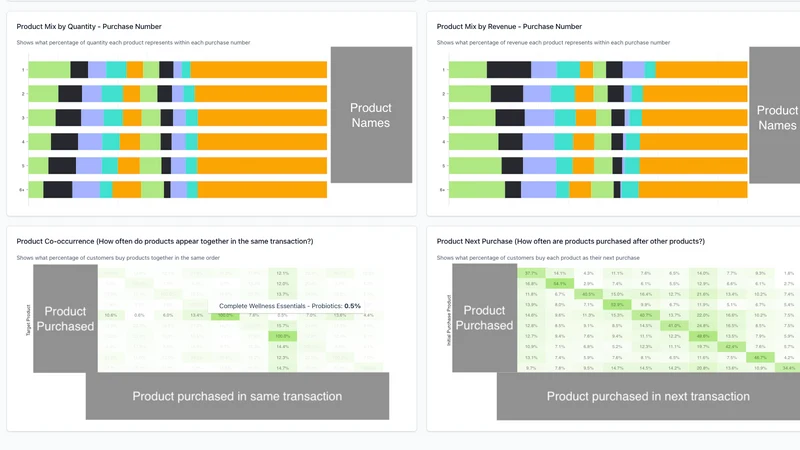The width and height of the screenshot is (800, 450).
Task: Click the 'Product Mix by Quantity - Purchase Number' title
Action: point(89,27)
